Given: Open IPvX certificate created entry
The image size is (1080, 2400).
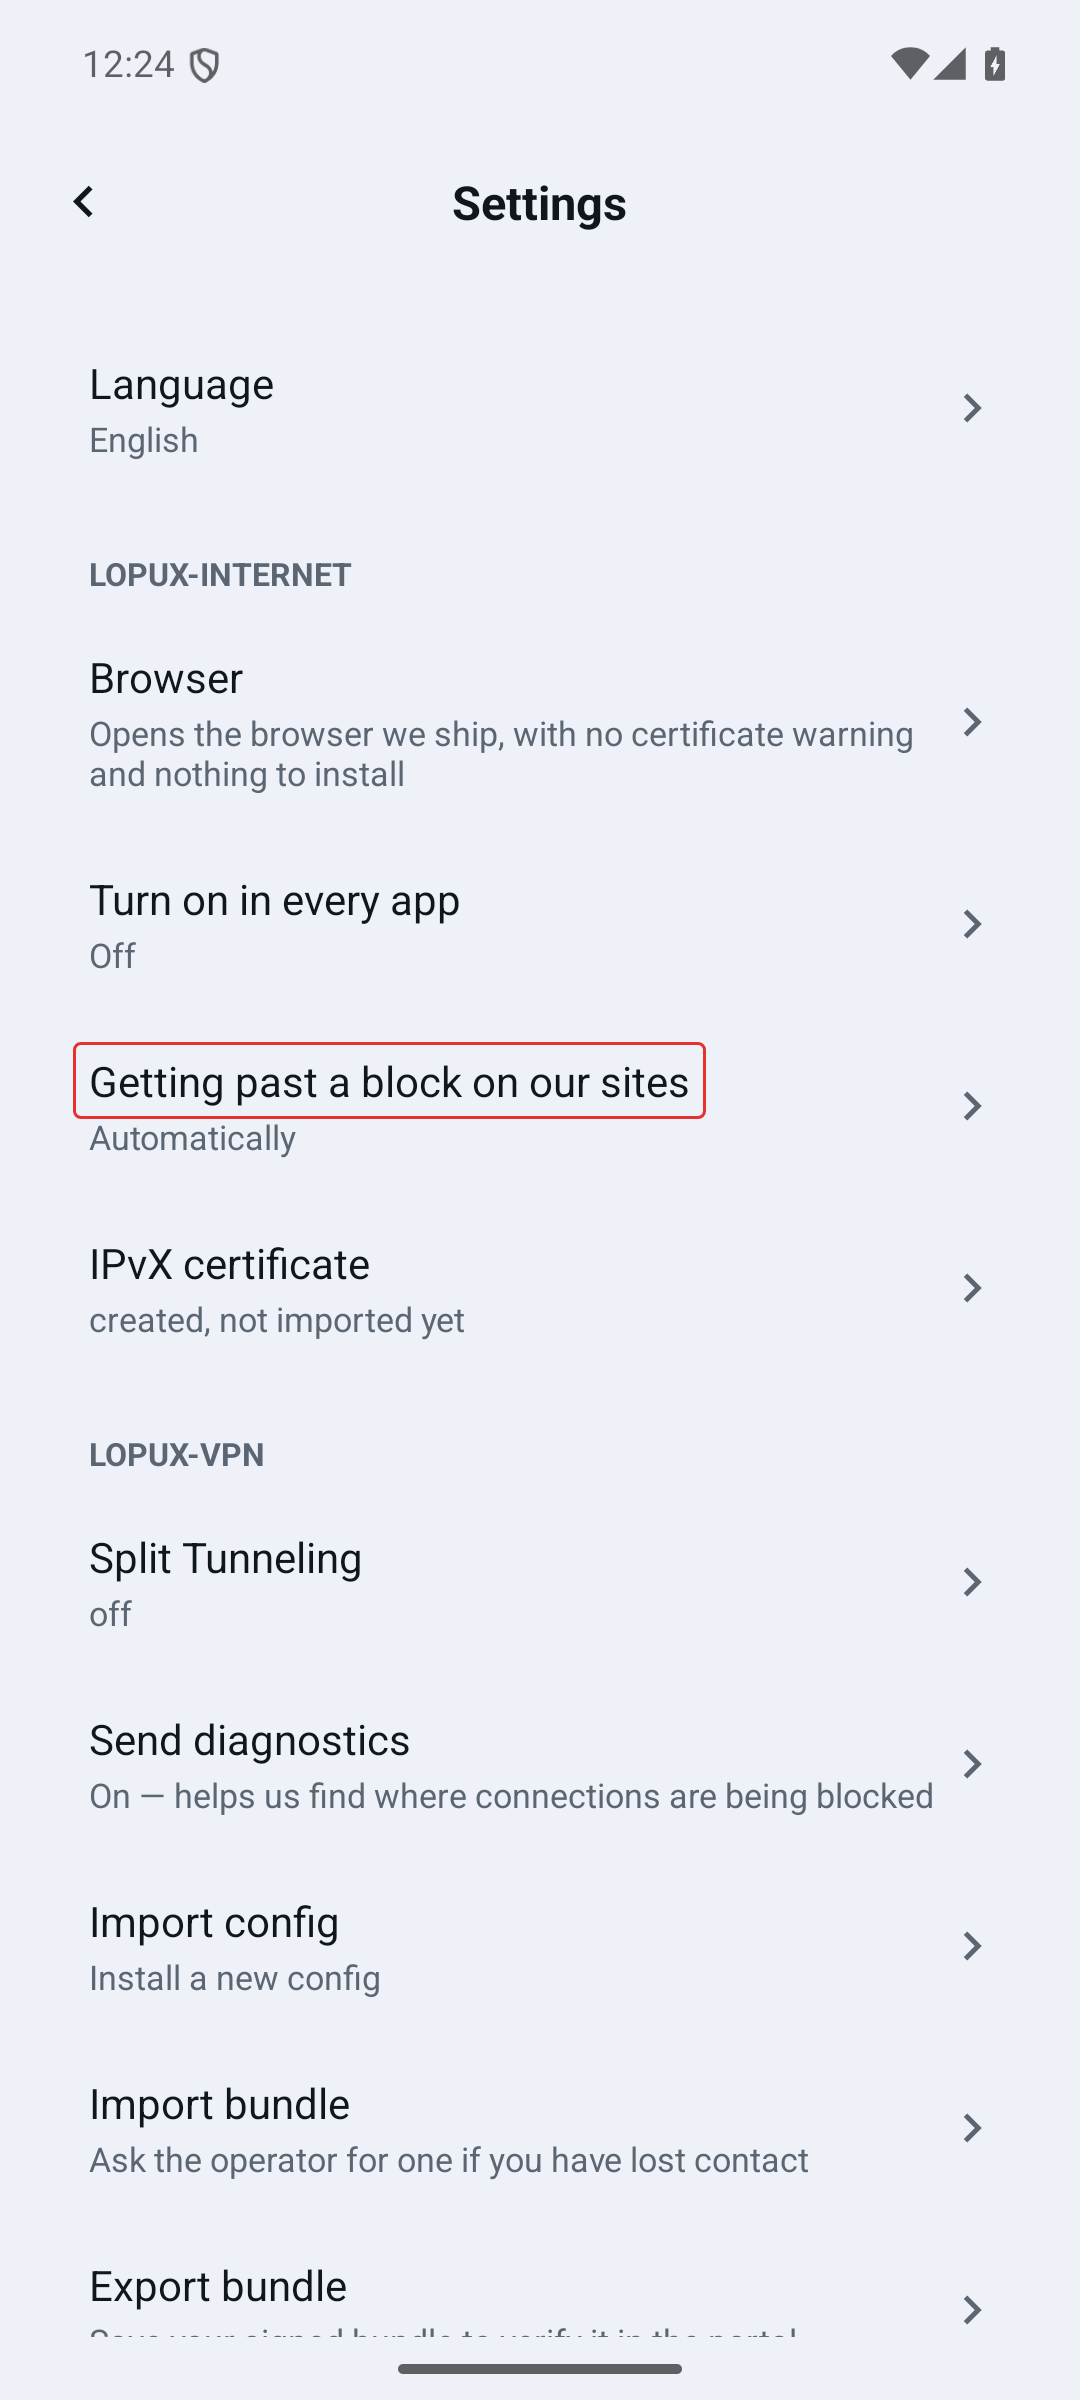Looking at the screenshot, I should [x=540, y=1288].
